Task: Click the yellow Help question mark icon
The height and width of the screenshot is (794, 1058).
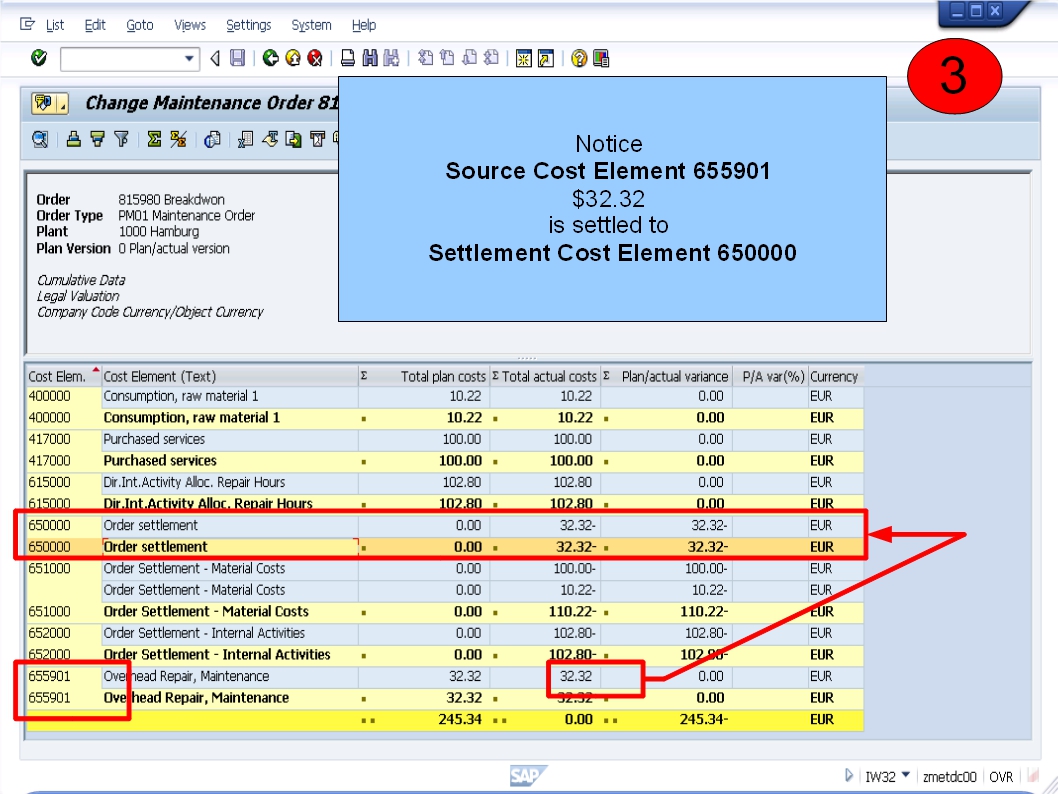Action: coord(578,59)
